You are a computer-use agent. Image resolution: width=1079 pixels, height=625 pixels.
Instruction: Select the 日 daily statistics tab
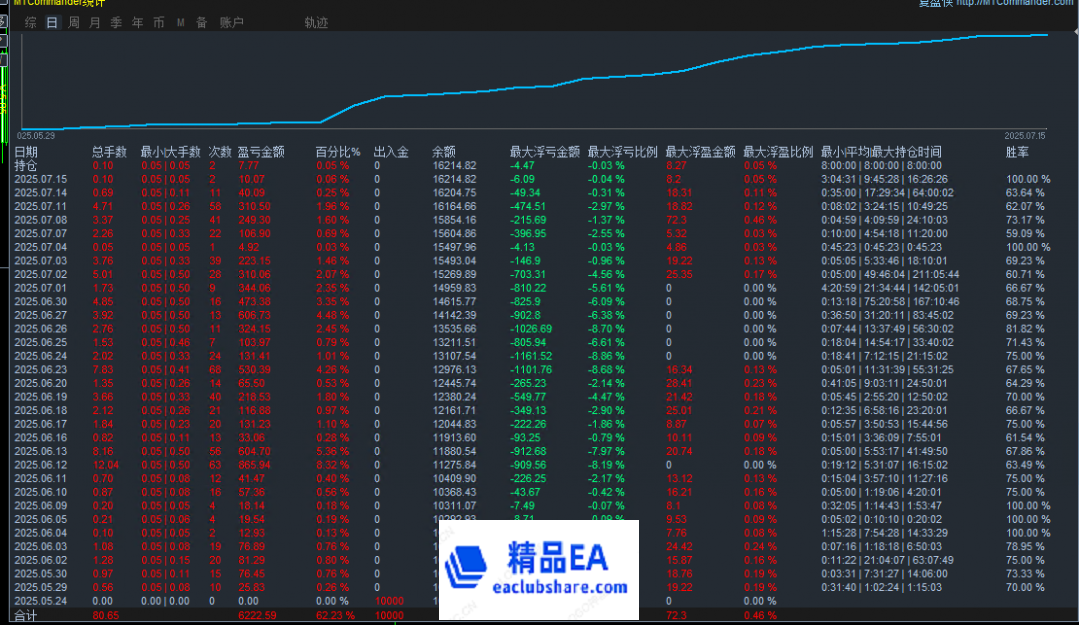coord(52,22)
